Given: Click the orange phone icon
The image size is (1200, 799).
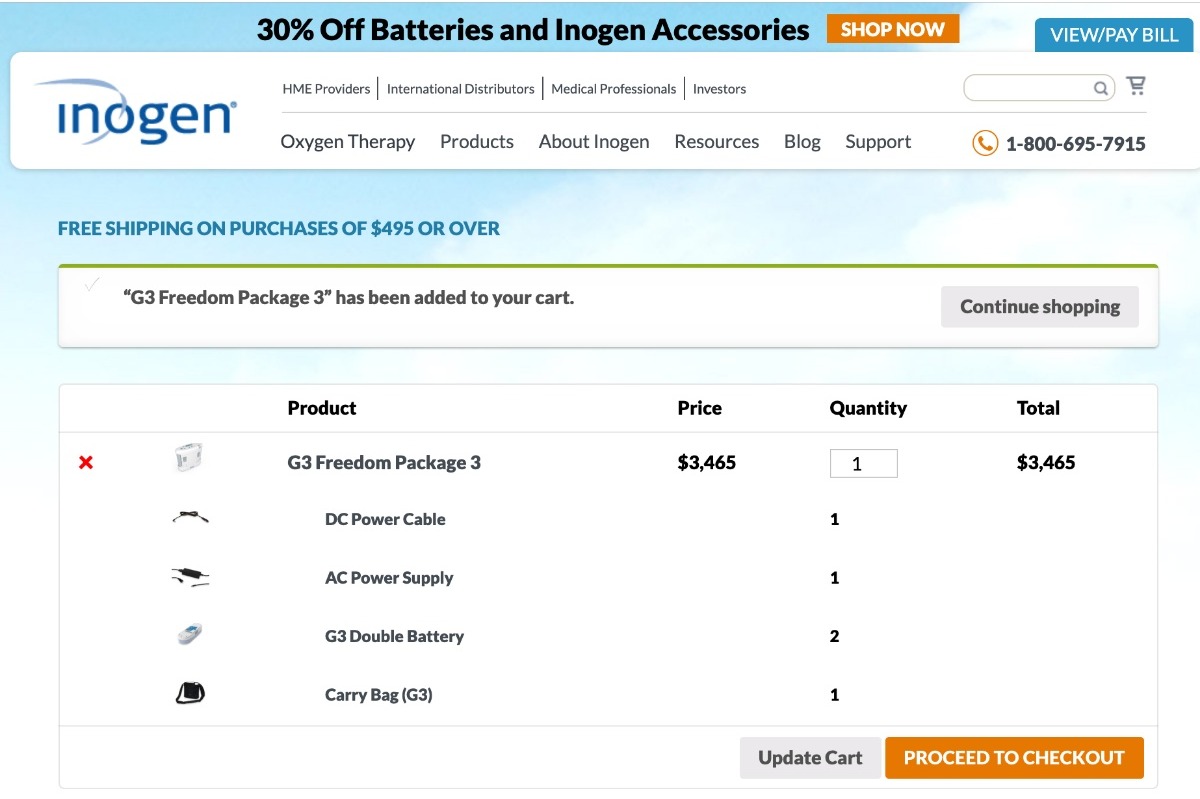Looking at the screenshot, I should 985,143.
